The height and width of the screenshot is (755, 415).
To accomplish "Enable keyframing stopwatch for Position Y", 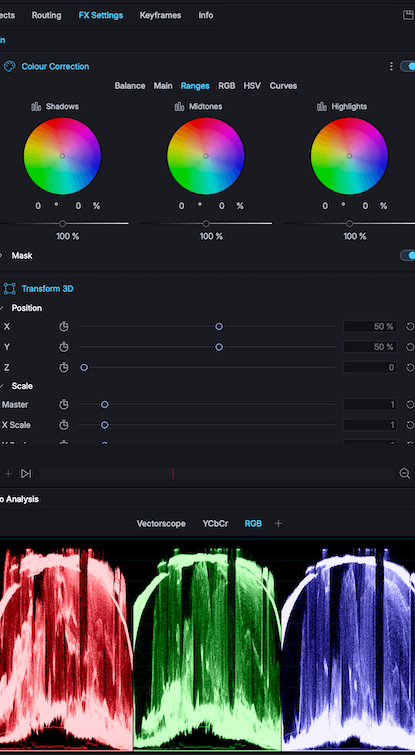I will pos(64,347).
